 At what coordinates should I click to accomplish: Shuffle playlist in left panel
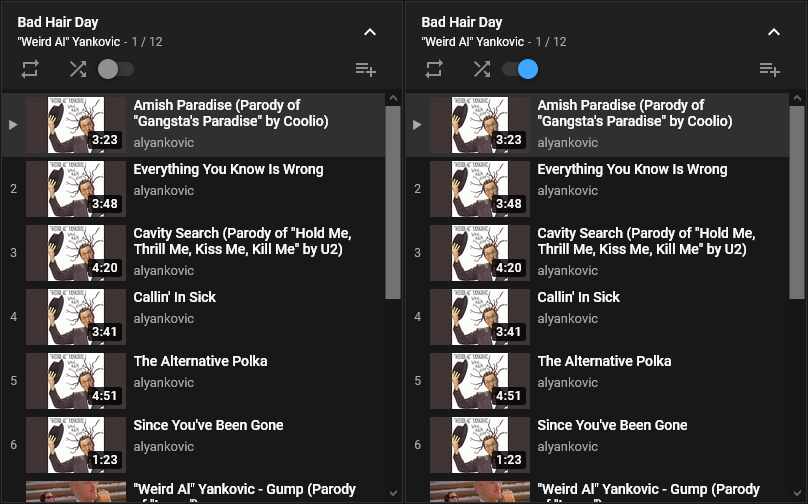point(78,69)
